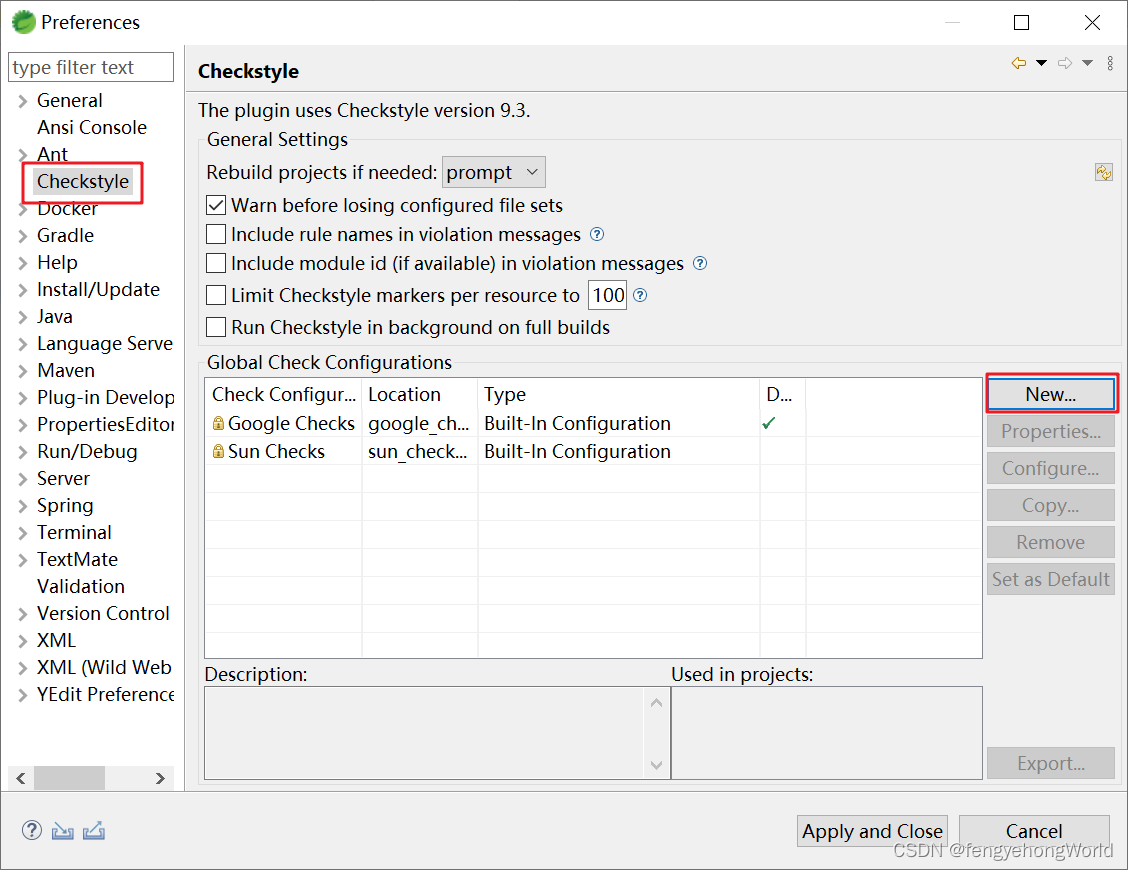Expand the Run/Debug tree node
Image resolution: width=1128 pixels, height=870 pixels.
pyautogui.click(x=22, y=452)
